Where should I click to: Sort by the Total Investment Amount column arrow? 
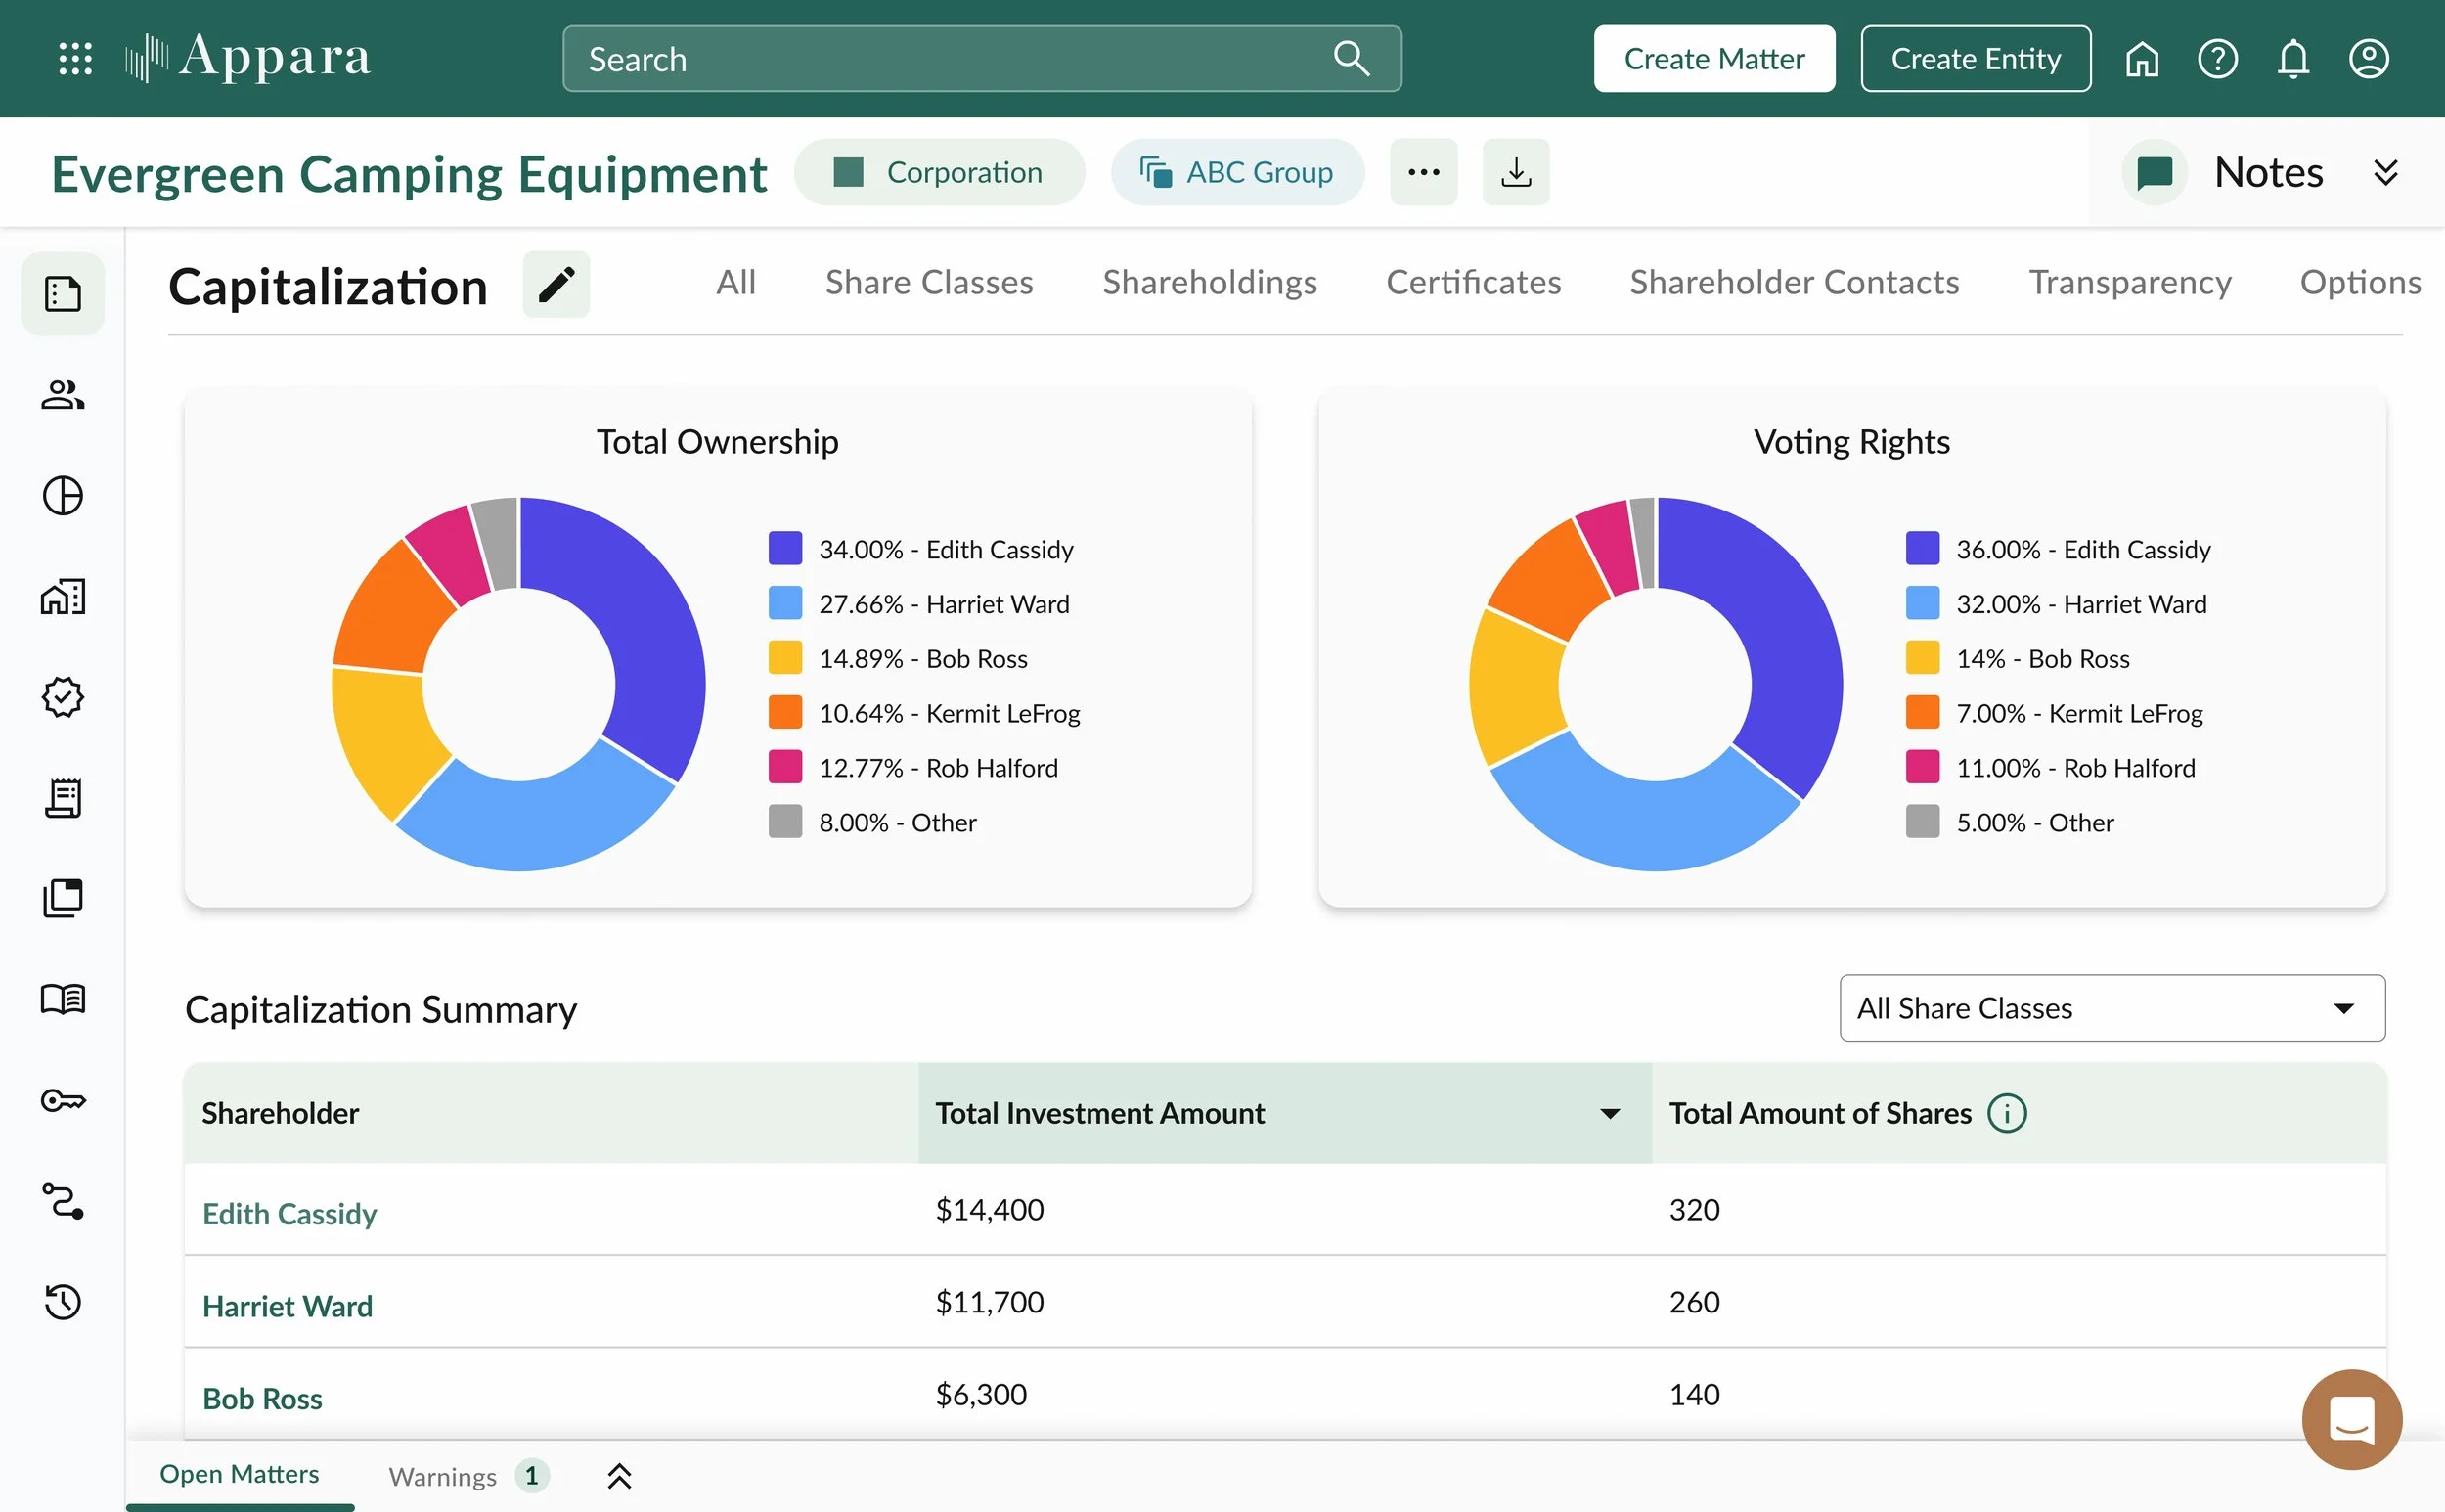coord(1609,1113)
